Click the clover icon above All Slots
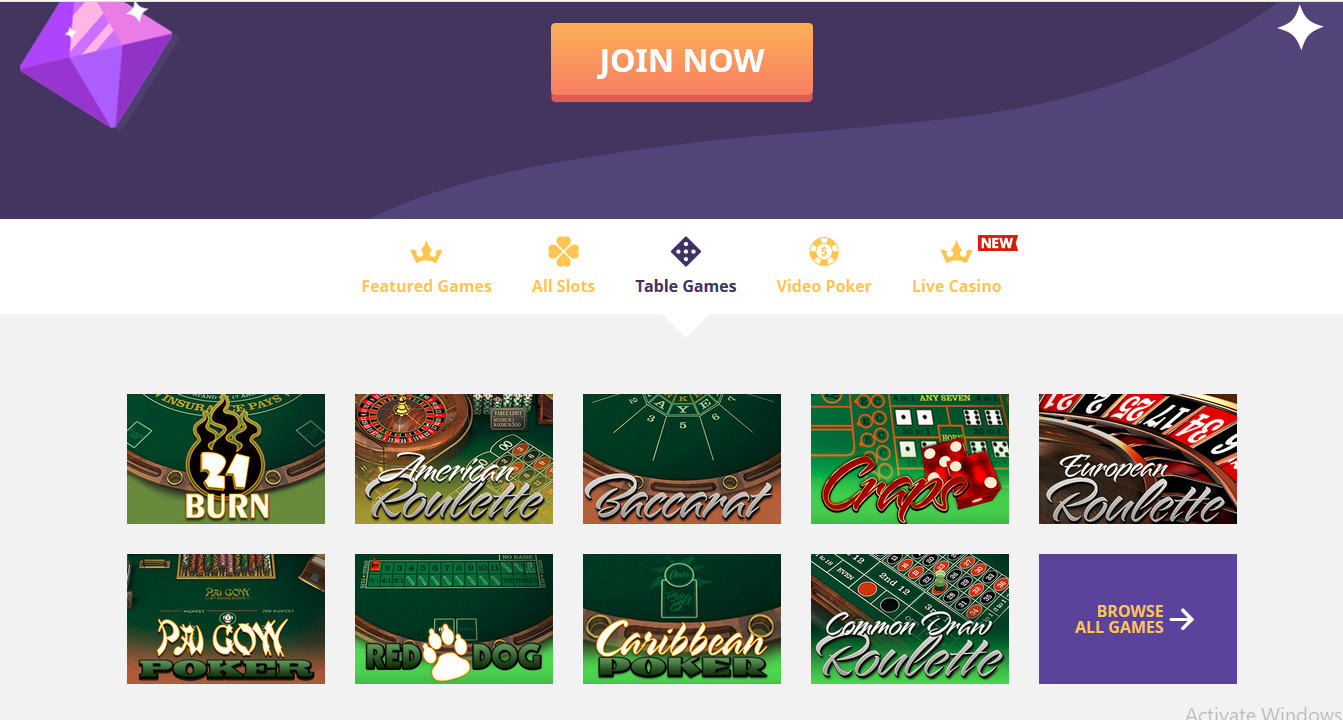Image resolution: width=1343 pixels, height=720 pixels. (x=563, y=252)
